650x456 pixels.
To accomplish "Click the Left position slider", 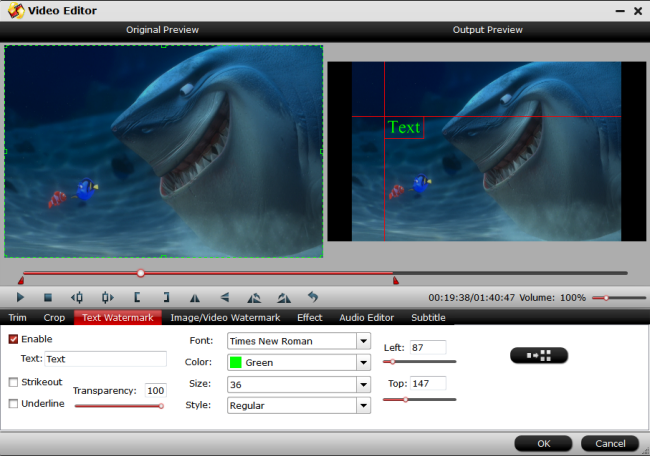I will [420, 362].
